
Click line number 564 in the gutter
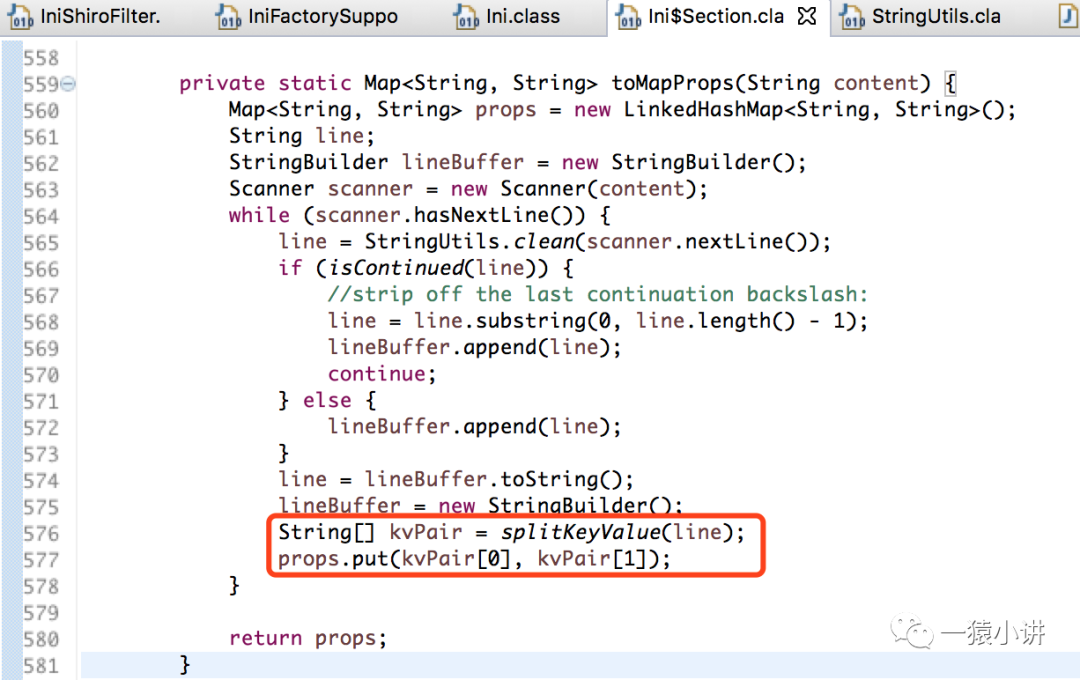(41, 216)
